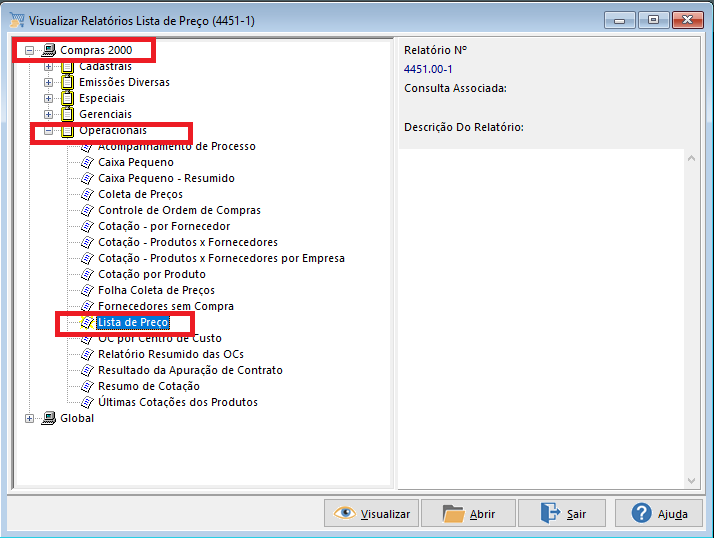Select Caixa Pequeno - Resumido report
The width and height of the screenshot is (714, 538).
pos(166,178)
